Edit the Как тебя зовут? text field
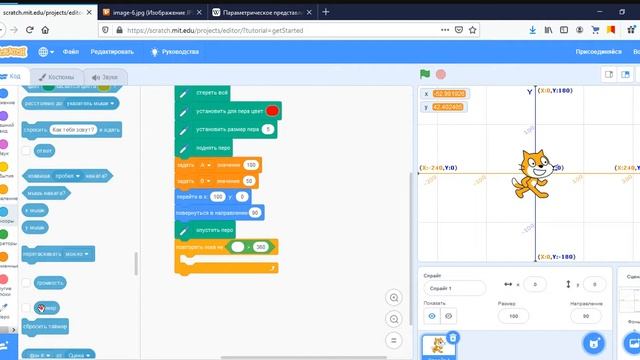Screen dimensions: 640x360 coord(73,130)
